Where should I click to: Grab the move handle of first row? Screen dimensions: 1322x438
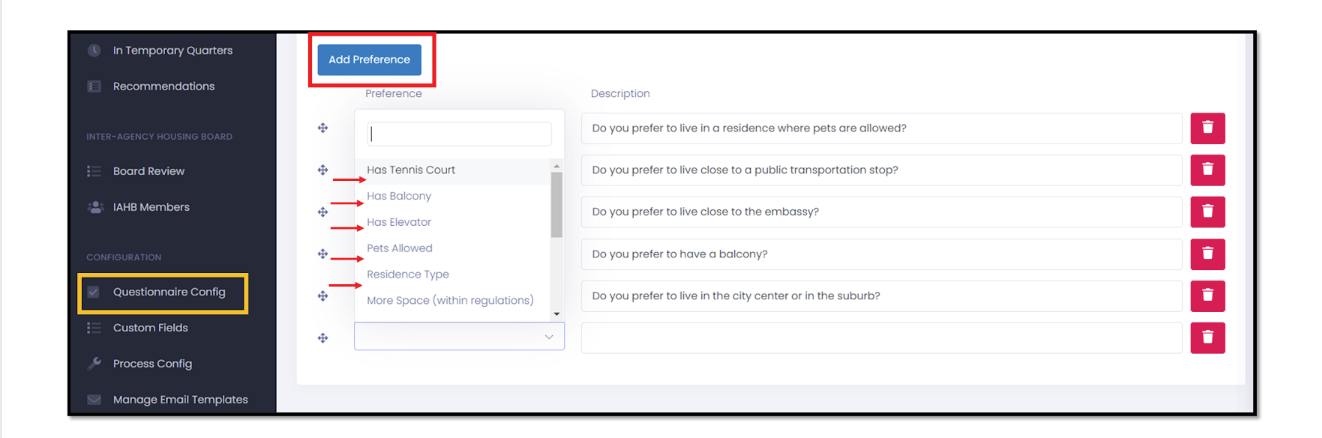pyautogui.click(x=323, y=128)
